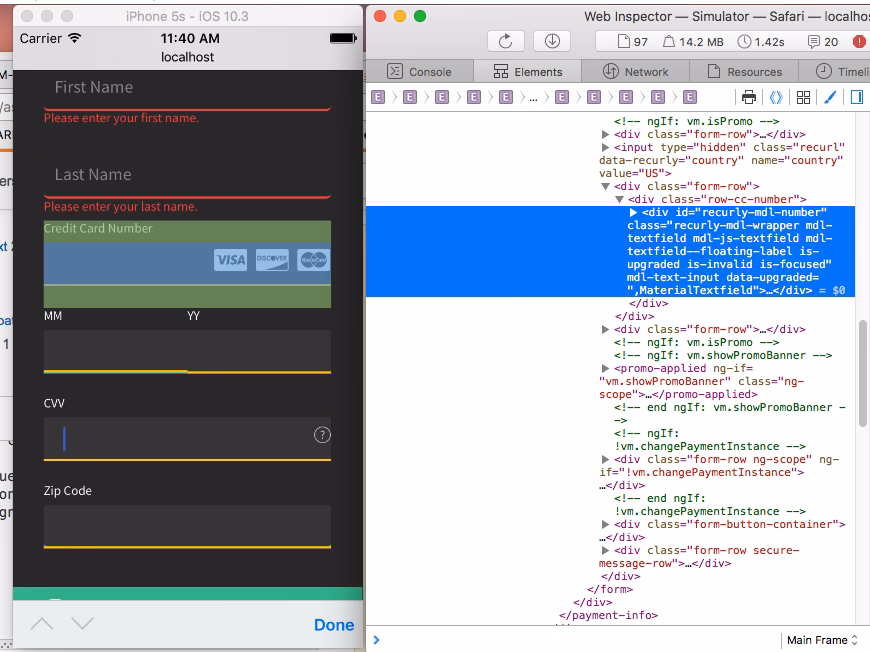This screenshot has width=870, height=652.
Task: Open the Network tab
Action: click(635, 72)
